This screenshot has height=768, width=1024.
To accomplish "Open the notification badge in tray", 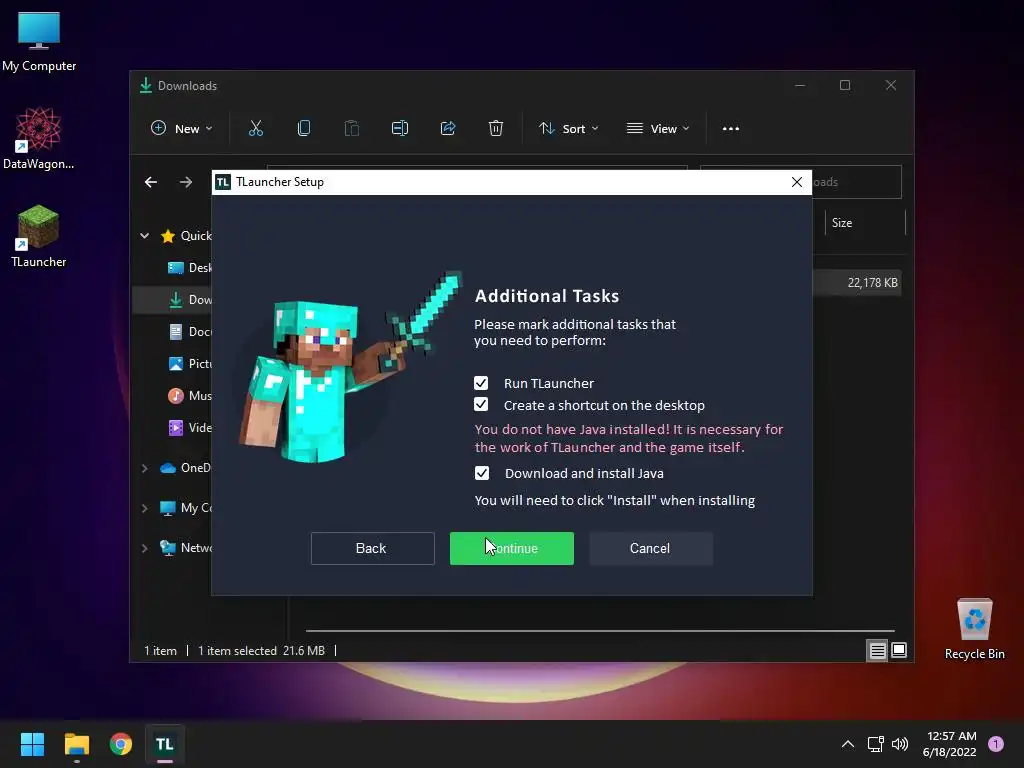I will (x=996, y=744).
